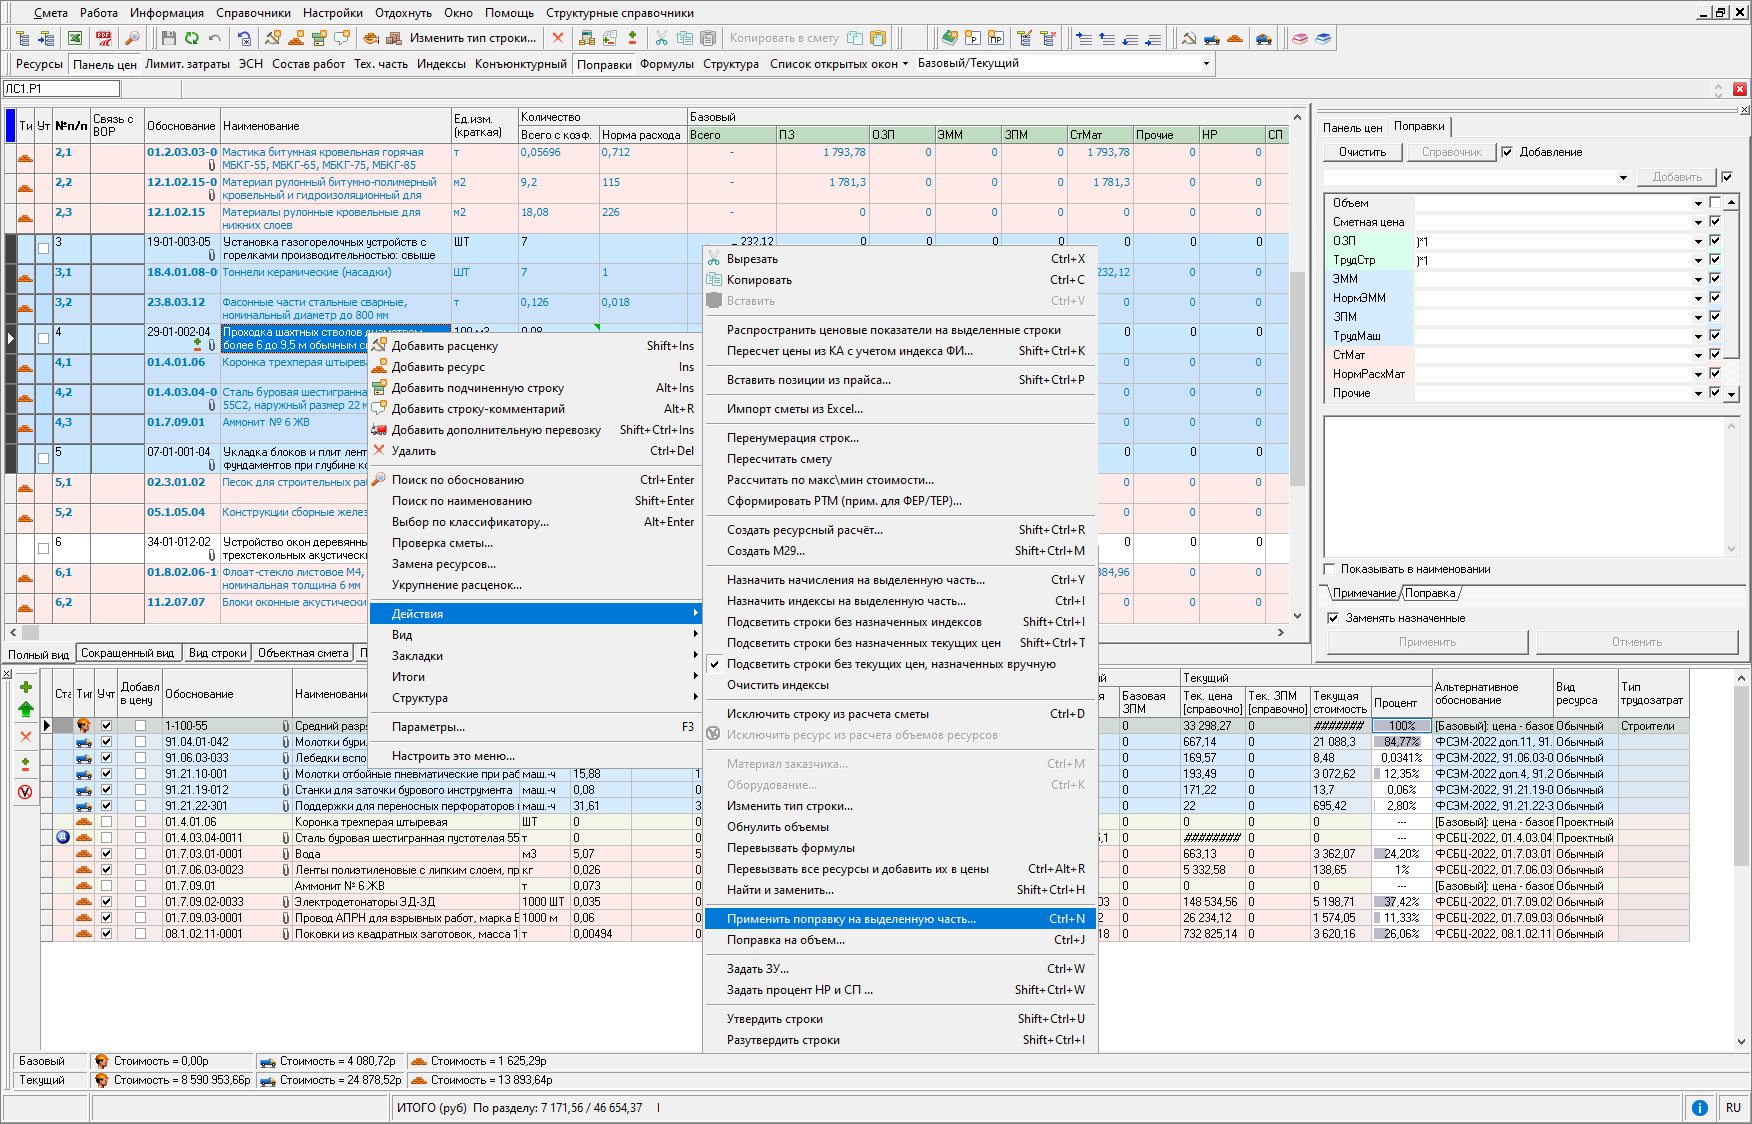Click the pink stacked books toolbar icon

(1299, 38)
